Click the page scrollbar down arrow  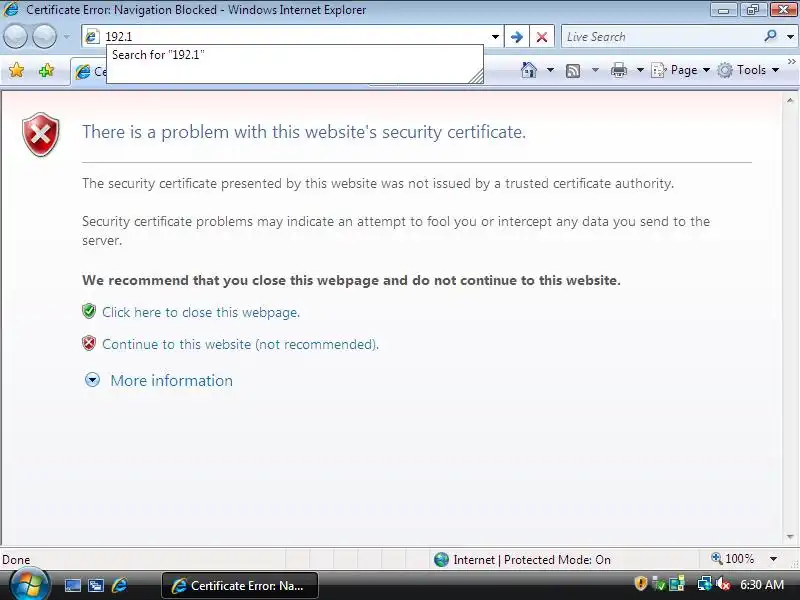[790, 537]
